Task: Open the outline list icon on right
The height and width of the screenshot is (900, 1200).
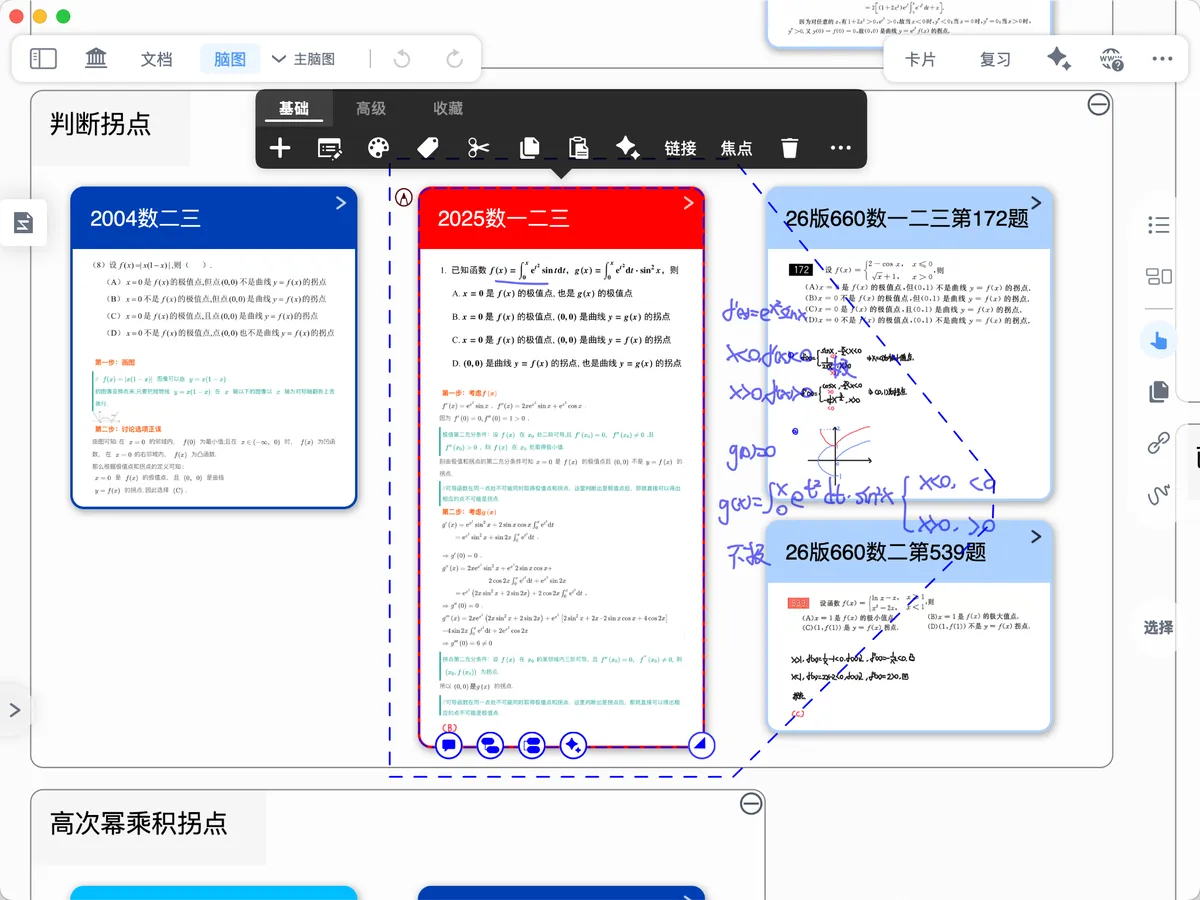Action: (1159, 225)
